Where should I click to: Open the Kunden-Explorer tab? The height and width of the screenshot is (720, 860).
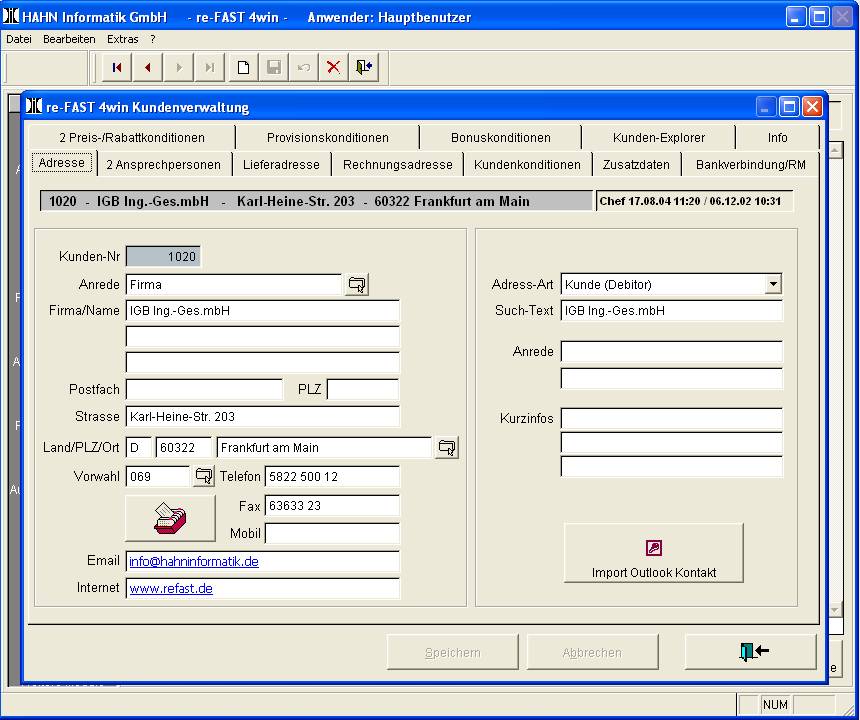659,138
